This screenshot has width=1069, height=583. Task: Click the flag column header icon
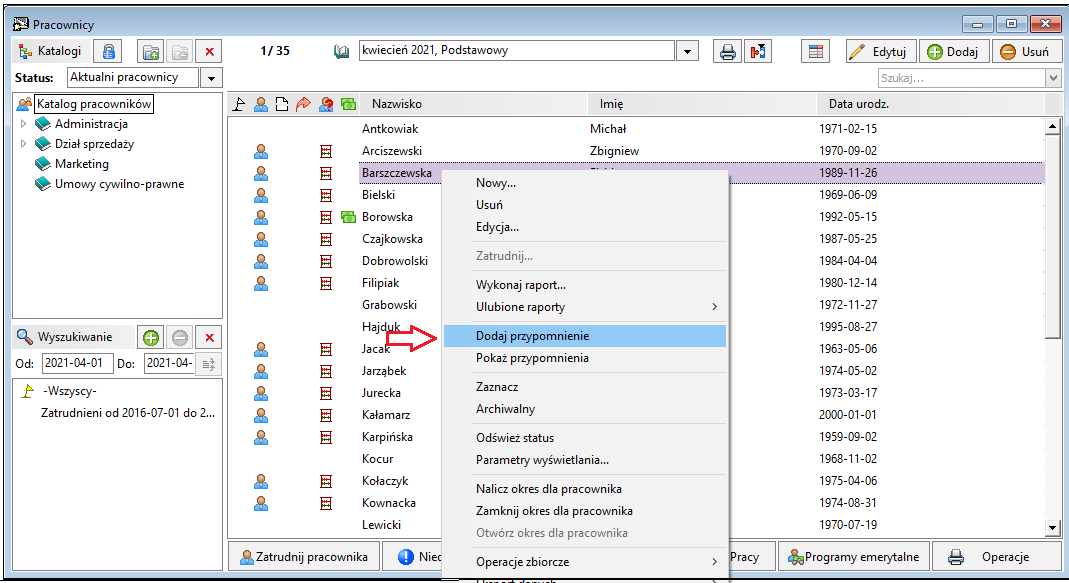(x=239, y=104)
